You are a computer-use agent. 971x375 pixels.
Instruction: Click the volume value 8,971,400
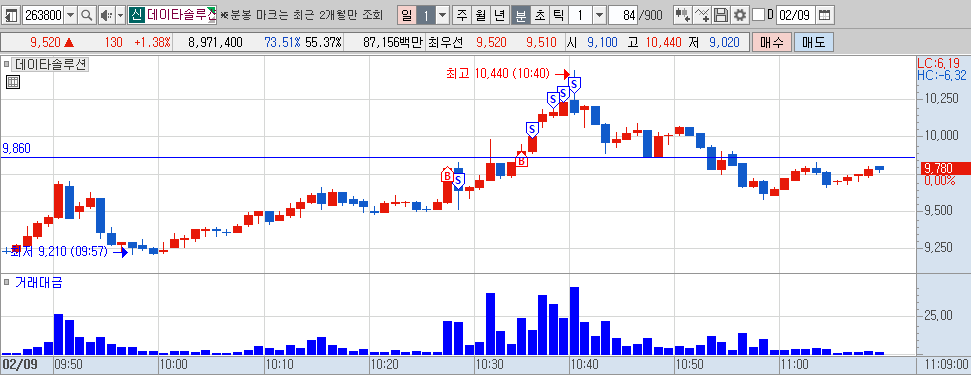click(x=215, y=42)
